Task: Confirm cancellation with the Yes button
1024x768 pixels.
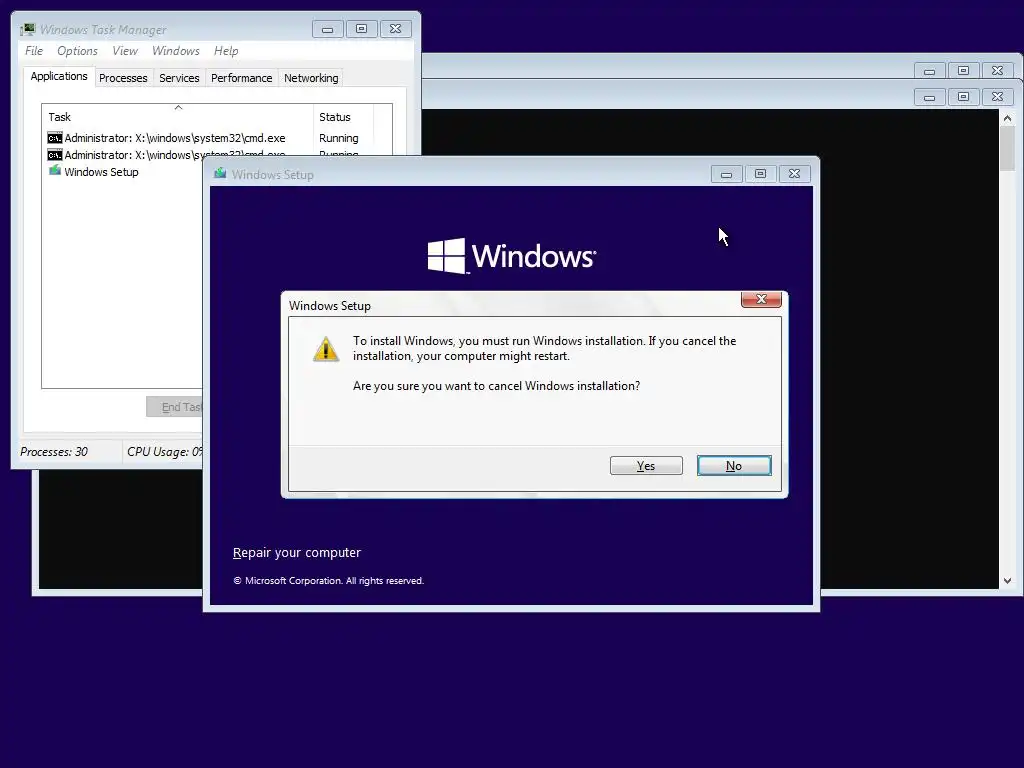Action: 646,466
